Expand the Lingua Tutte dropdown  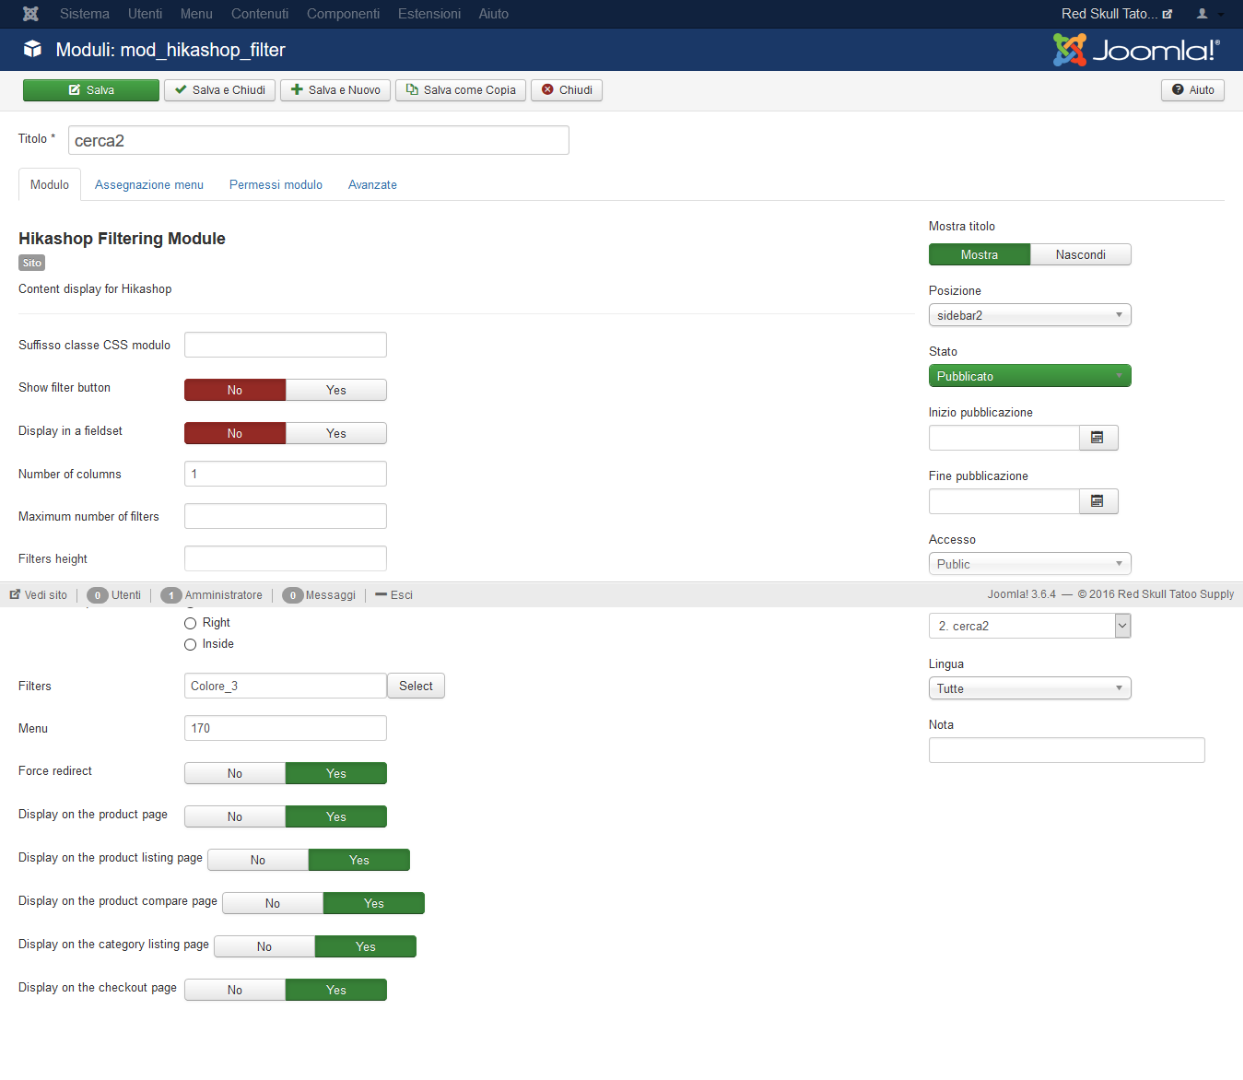pos(1029,689)
